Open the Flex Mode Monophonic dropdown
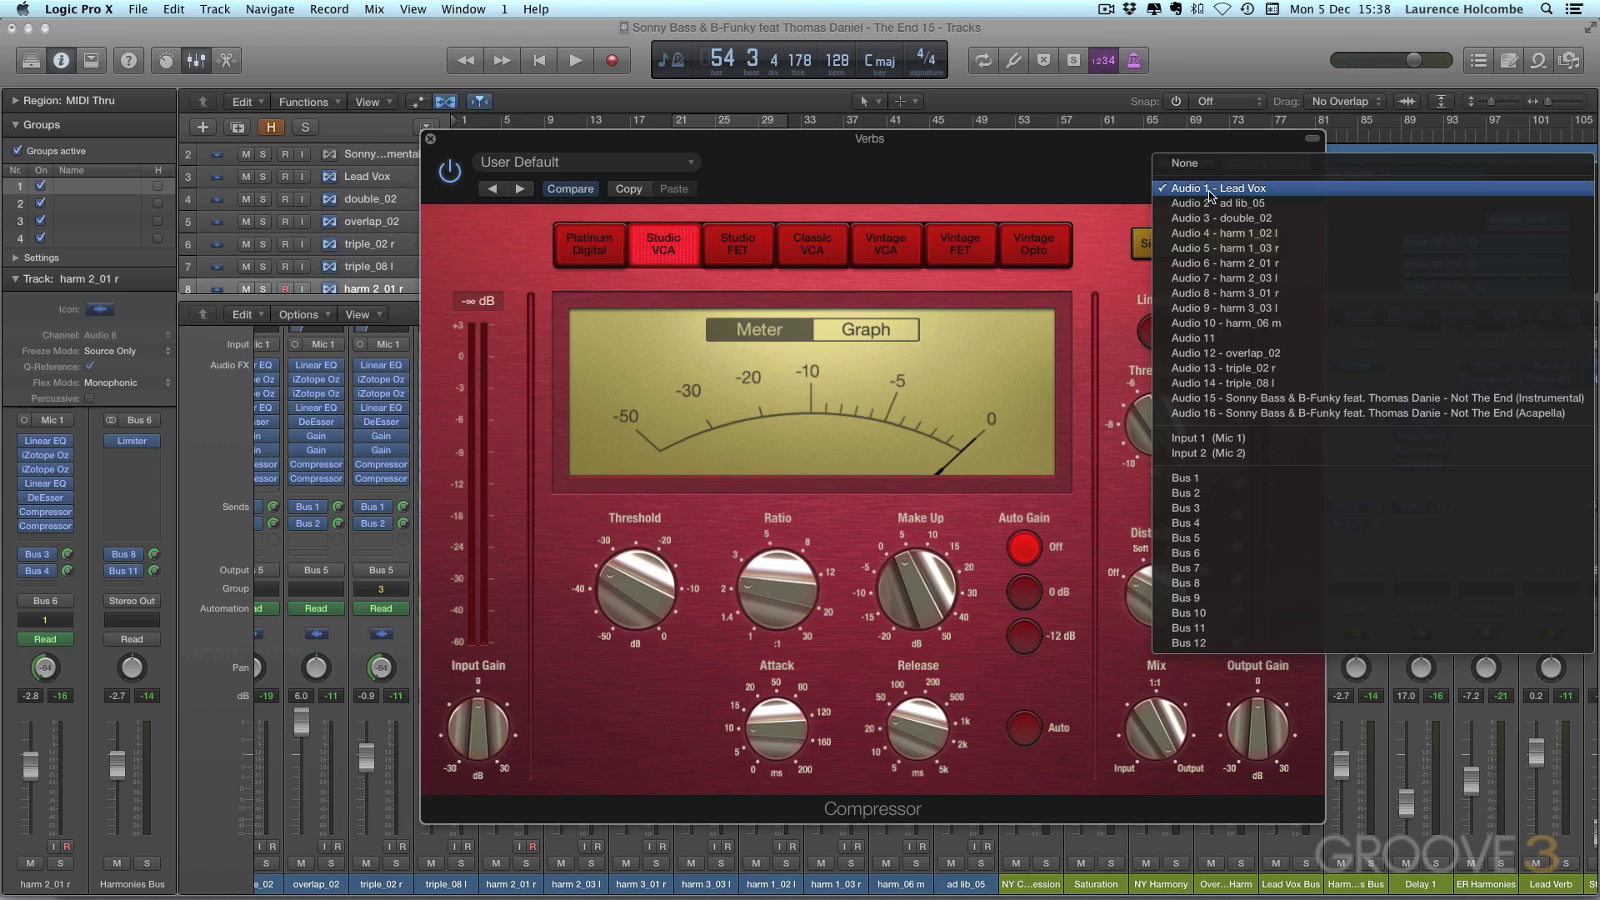Image resolution: width=1600 pixels, height=900 pixels. 127,382
